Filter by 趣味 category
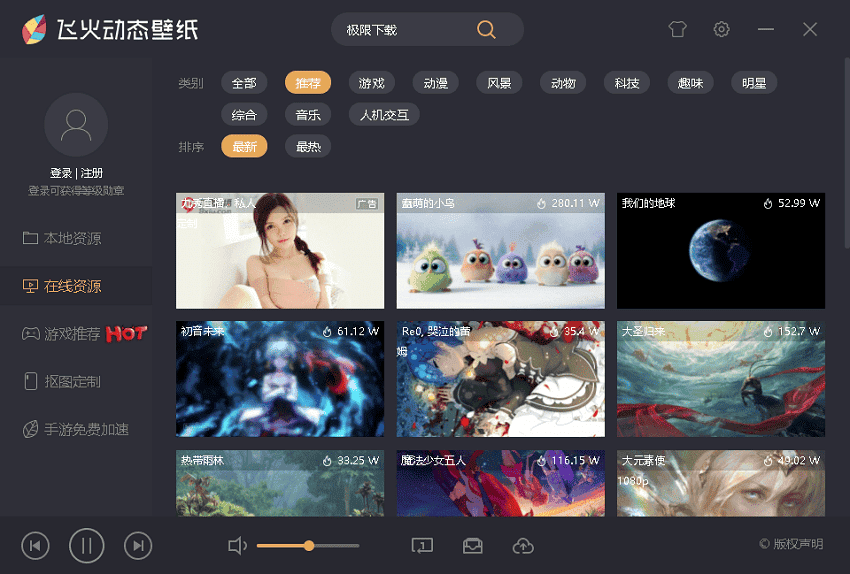This screenshot has width=850, height=574. (690, 83)
